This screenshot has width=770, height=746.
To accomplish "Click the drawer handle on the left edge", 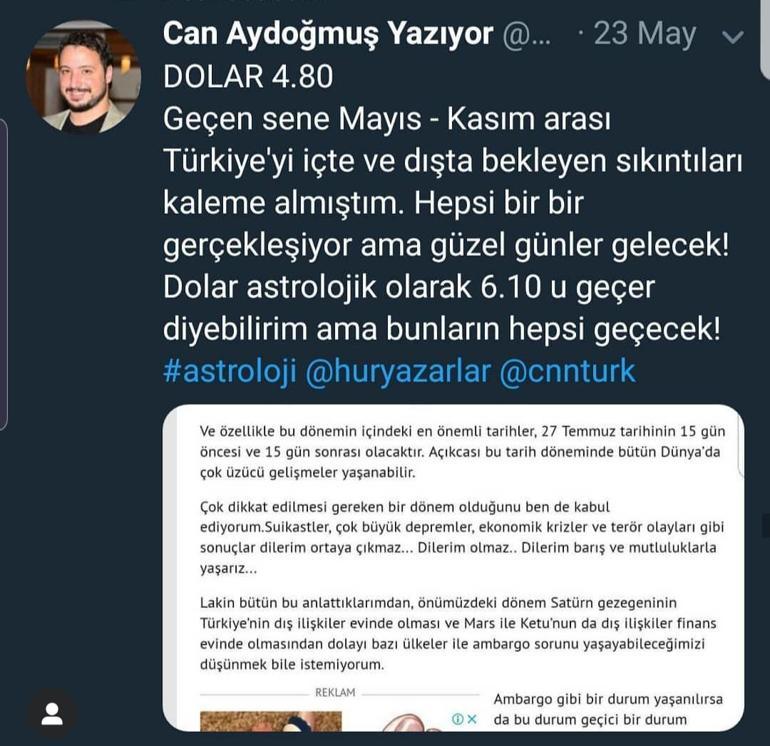I will coord(3,274).
